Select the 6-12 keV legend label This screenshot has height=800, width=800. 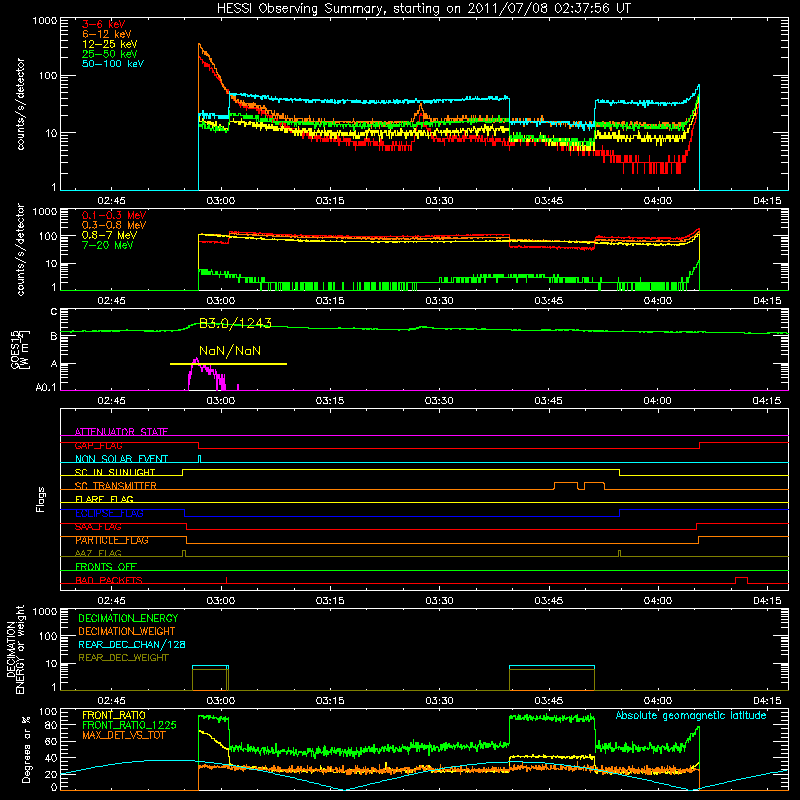pos(107,34)
